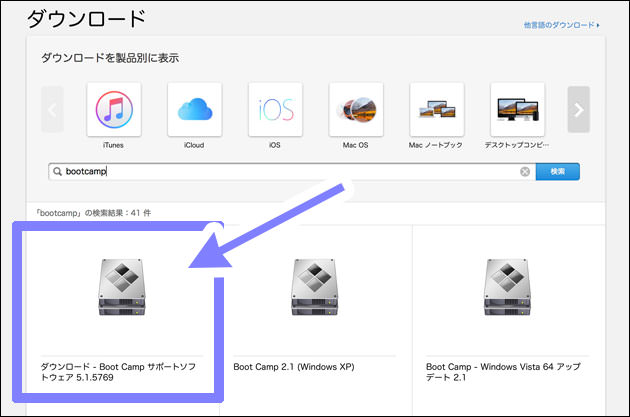Viewport: 630px width, 417px height.
Task: Open Boot Camp サポートソフトウェア 5.1.5769 drive icon
Action: [122, 287]
